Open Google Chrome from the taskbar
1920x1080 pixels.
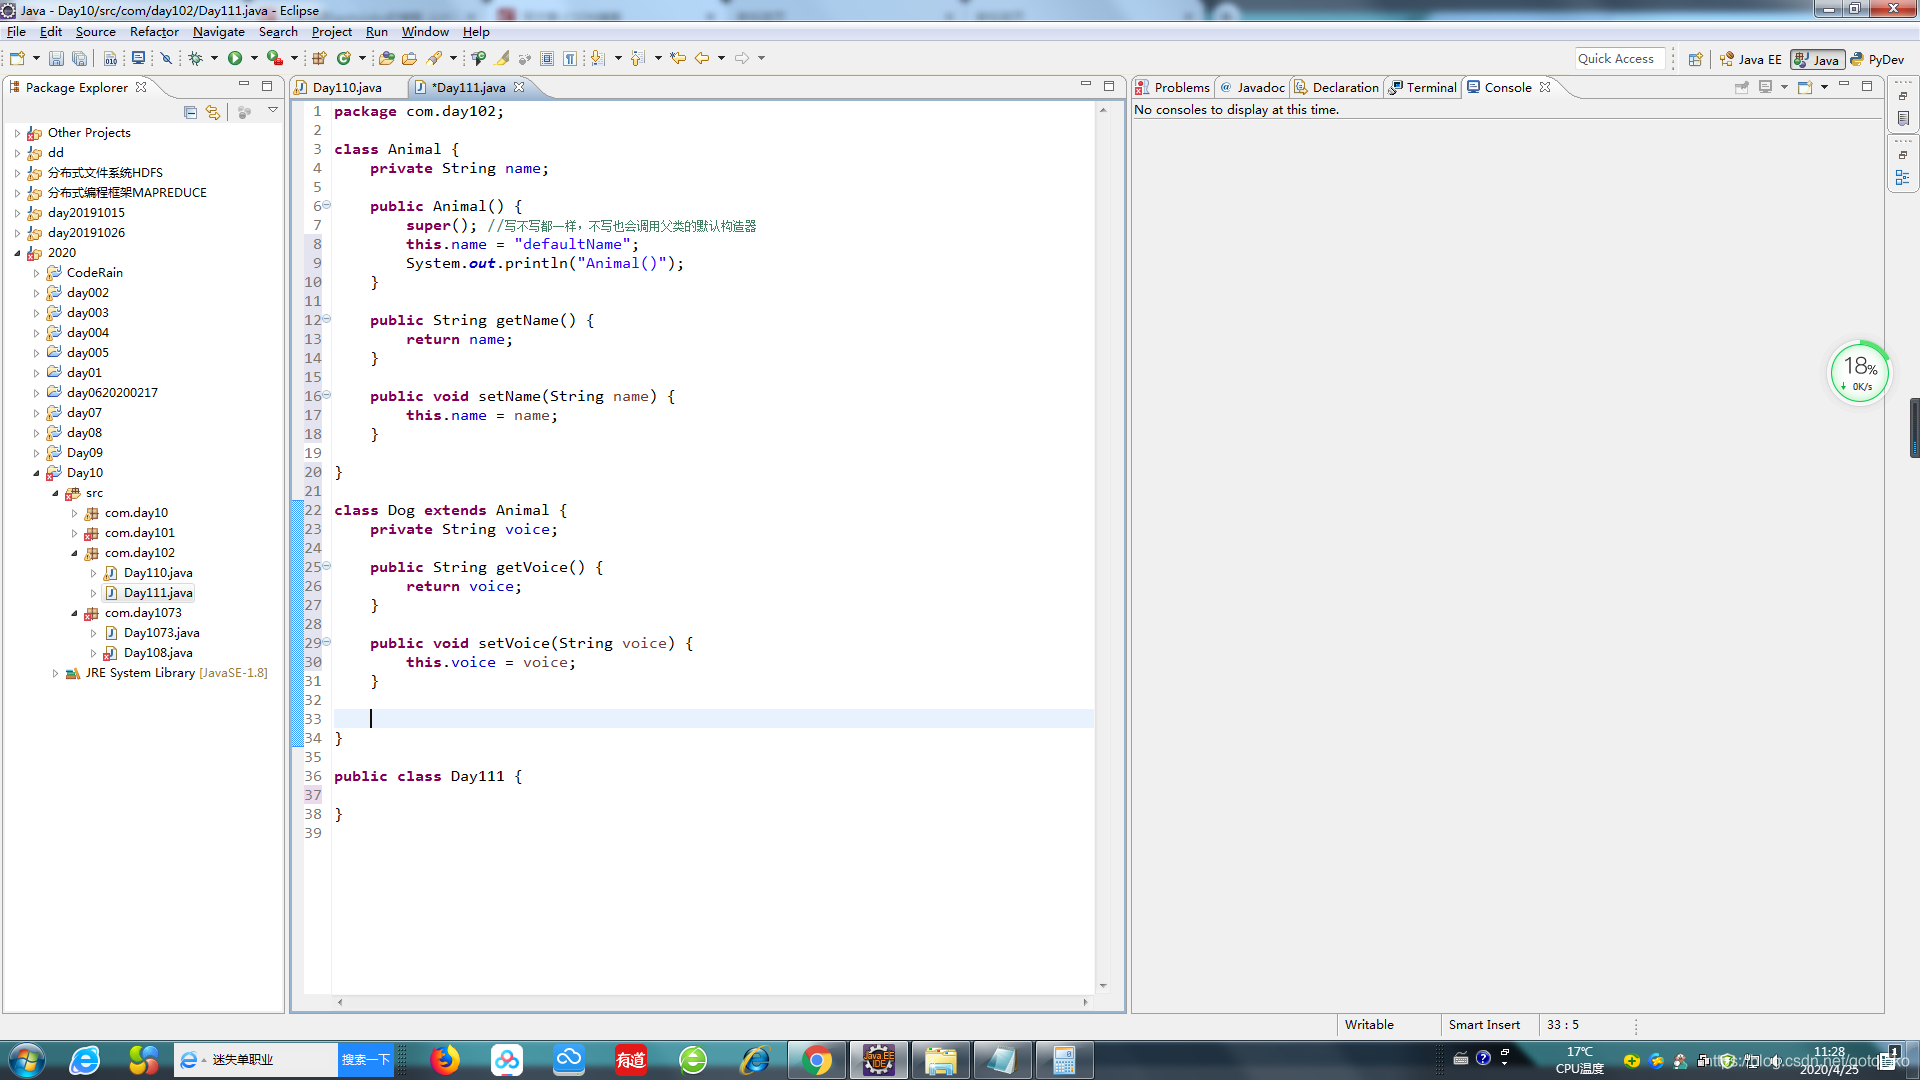[x=817, y=1060]
